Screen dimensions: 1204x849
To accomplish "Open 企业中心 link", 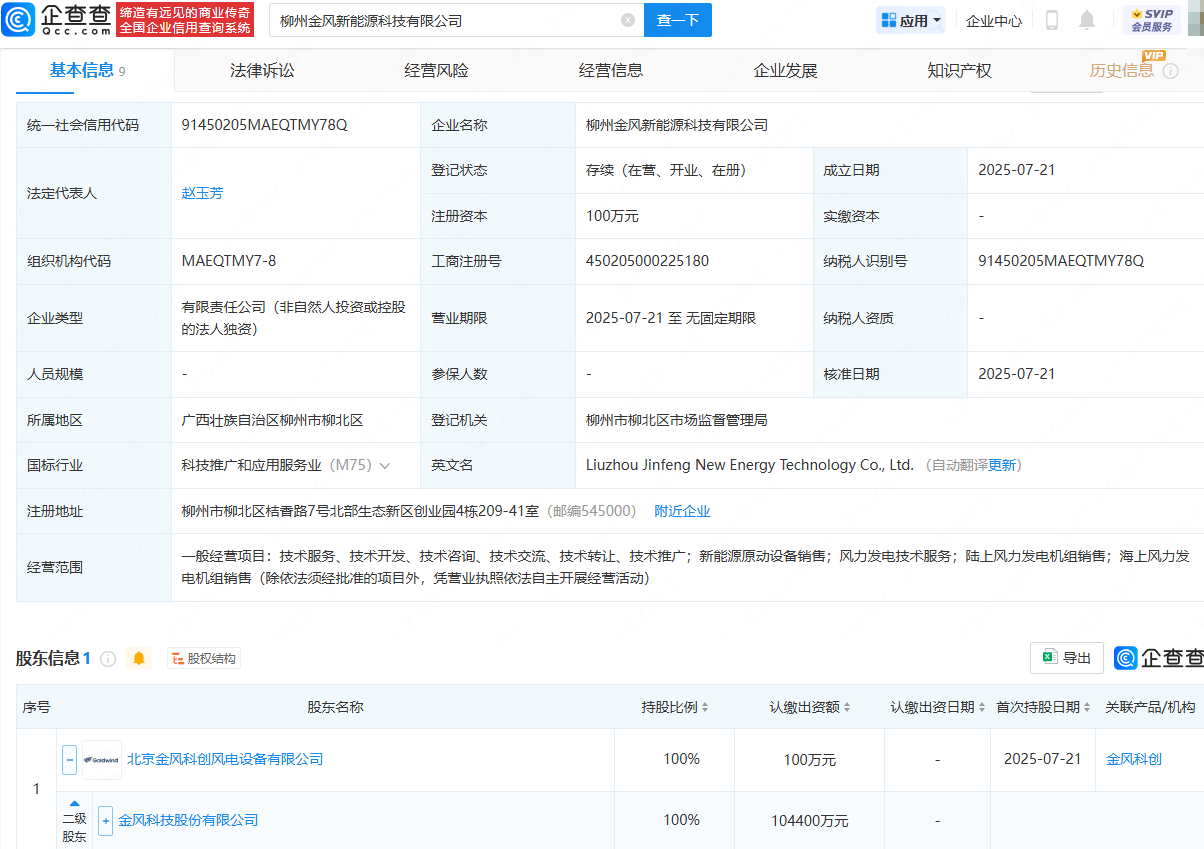I will [x=994, y=20].
